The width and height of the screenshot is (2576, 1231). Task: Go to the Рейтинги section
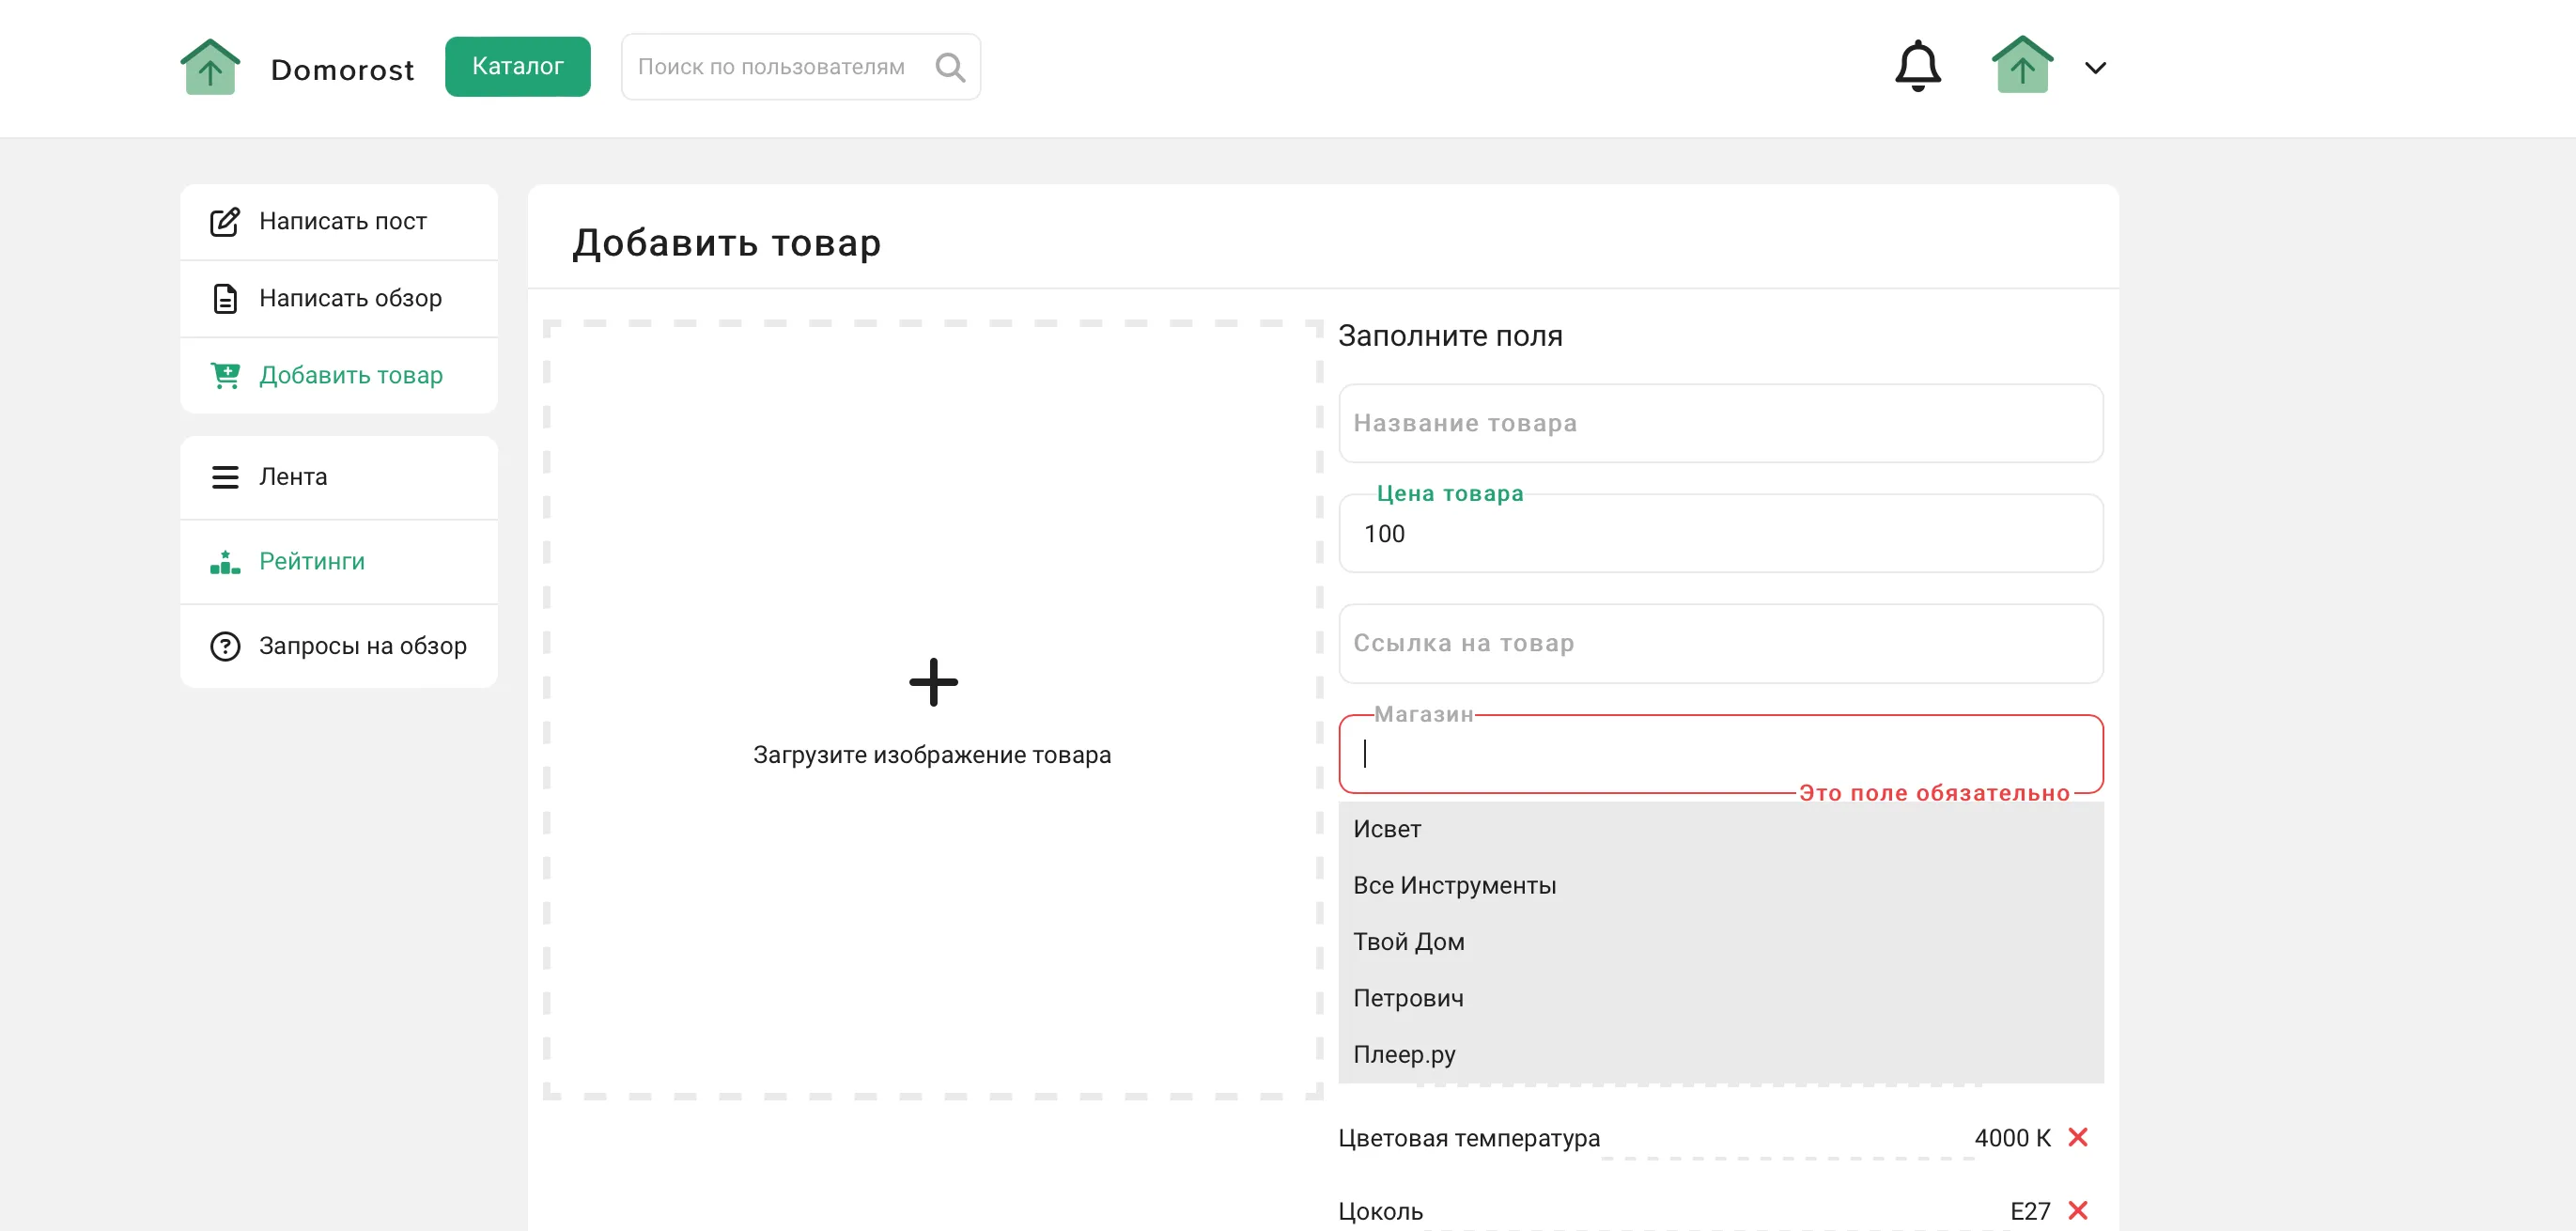pos(311,561)
